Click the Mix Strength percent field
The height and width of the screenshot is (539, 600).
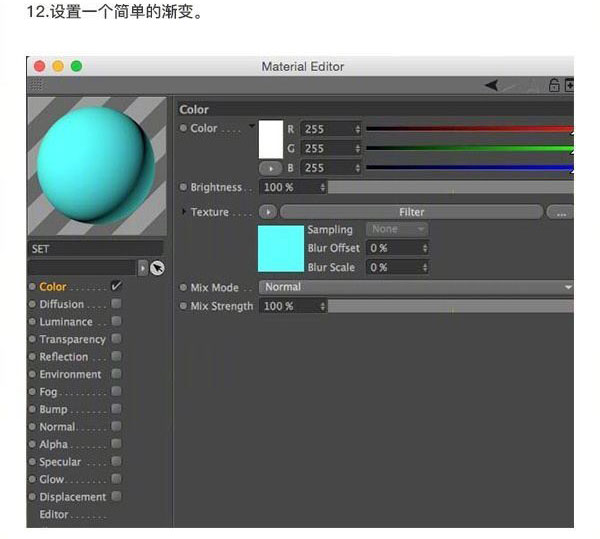(293, 306)
